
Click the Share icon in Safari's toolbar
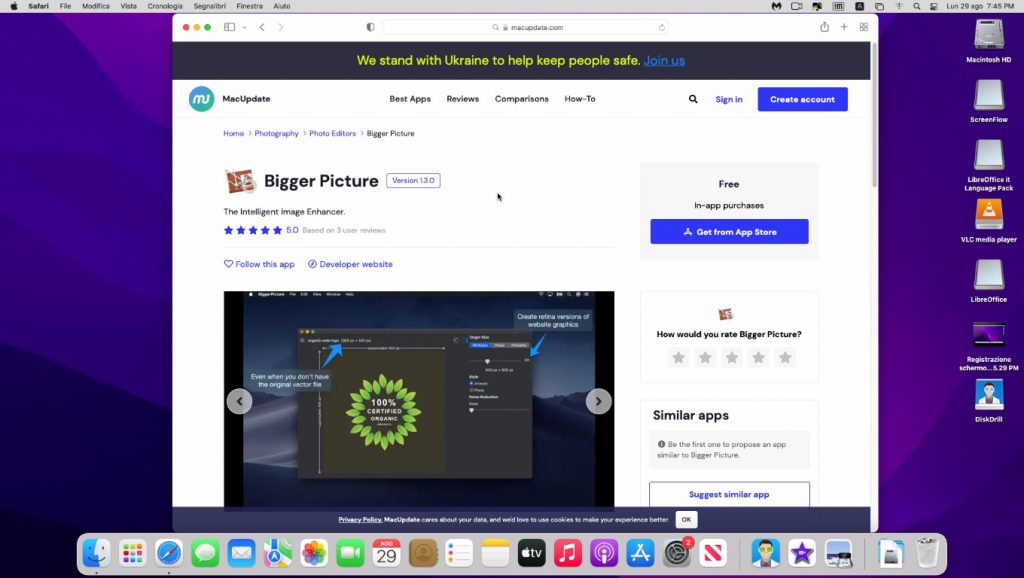click(823, 27)
